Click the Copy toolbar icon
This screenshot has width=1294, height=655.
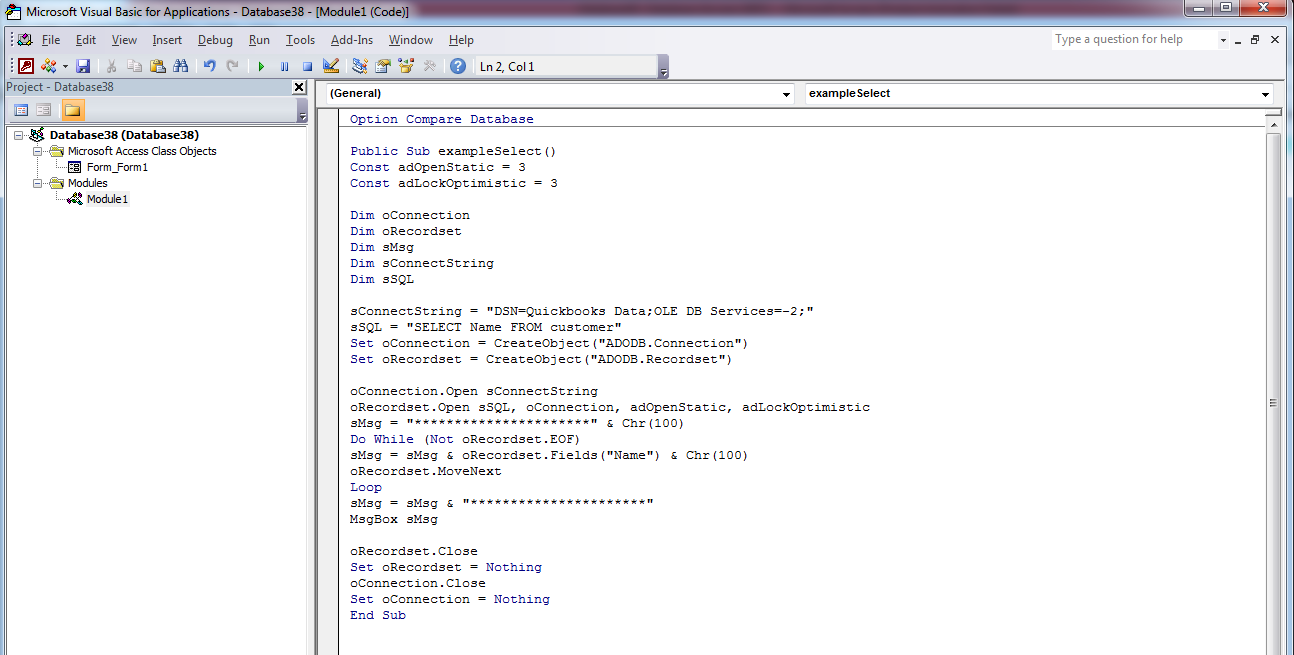pos(134,66)
